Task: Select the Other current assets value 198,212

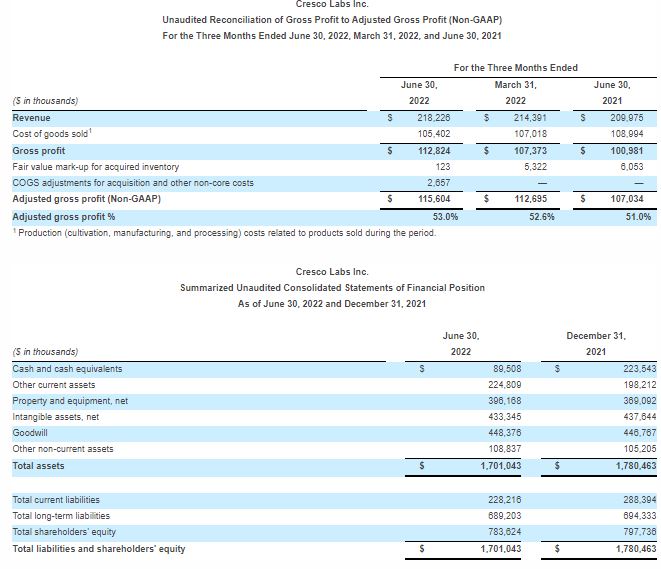Action: tap(636, 384)
